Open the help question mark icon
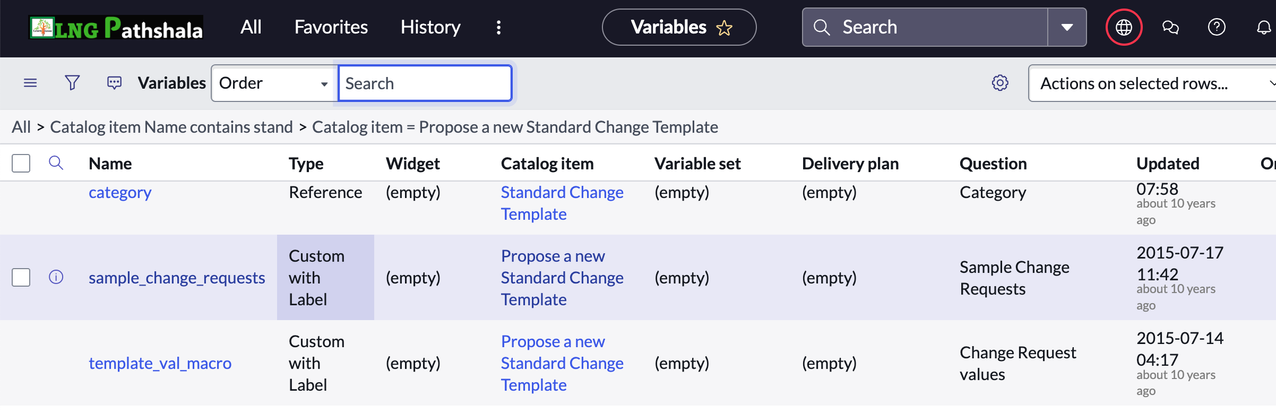The height and width of the screenshot is (412, 1276). (x=1217, y=28)
